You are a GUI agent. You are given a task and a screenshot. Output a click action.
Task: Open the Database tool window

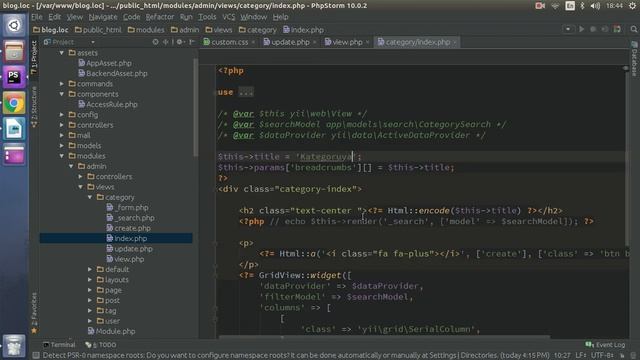point(634,59)
